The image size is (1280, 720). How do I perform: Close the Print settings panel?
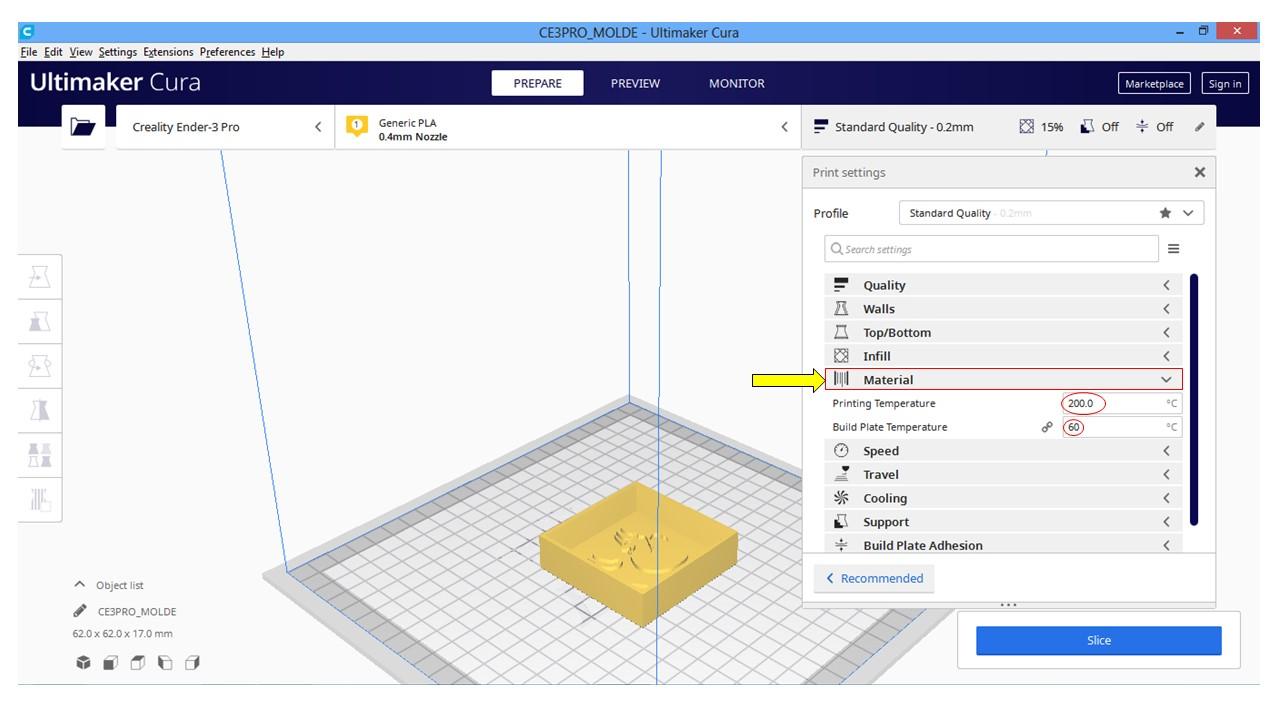click(1200, 172)
